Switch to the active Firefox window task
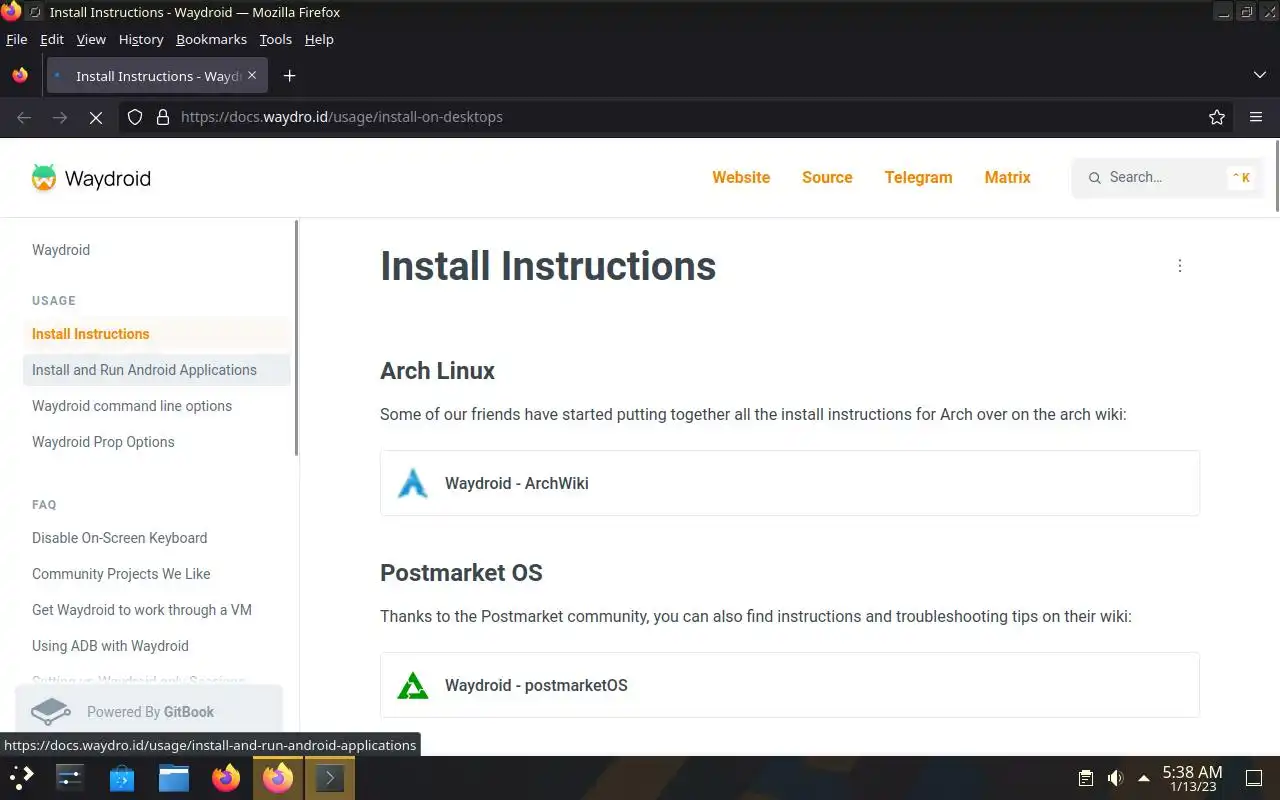The image size is (1280, 800). click(278, 778)
